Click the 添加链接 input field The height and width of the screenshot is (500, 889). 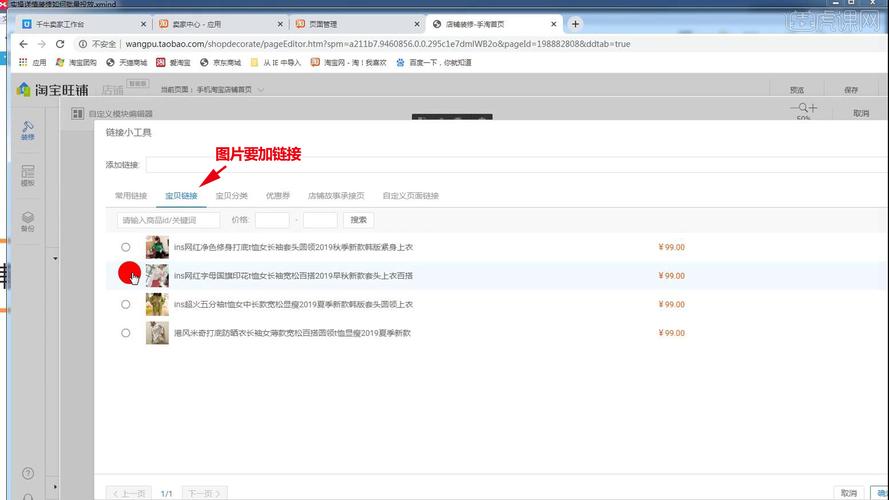click(517, 165)
